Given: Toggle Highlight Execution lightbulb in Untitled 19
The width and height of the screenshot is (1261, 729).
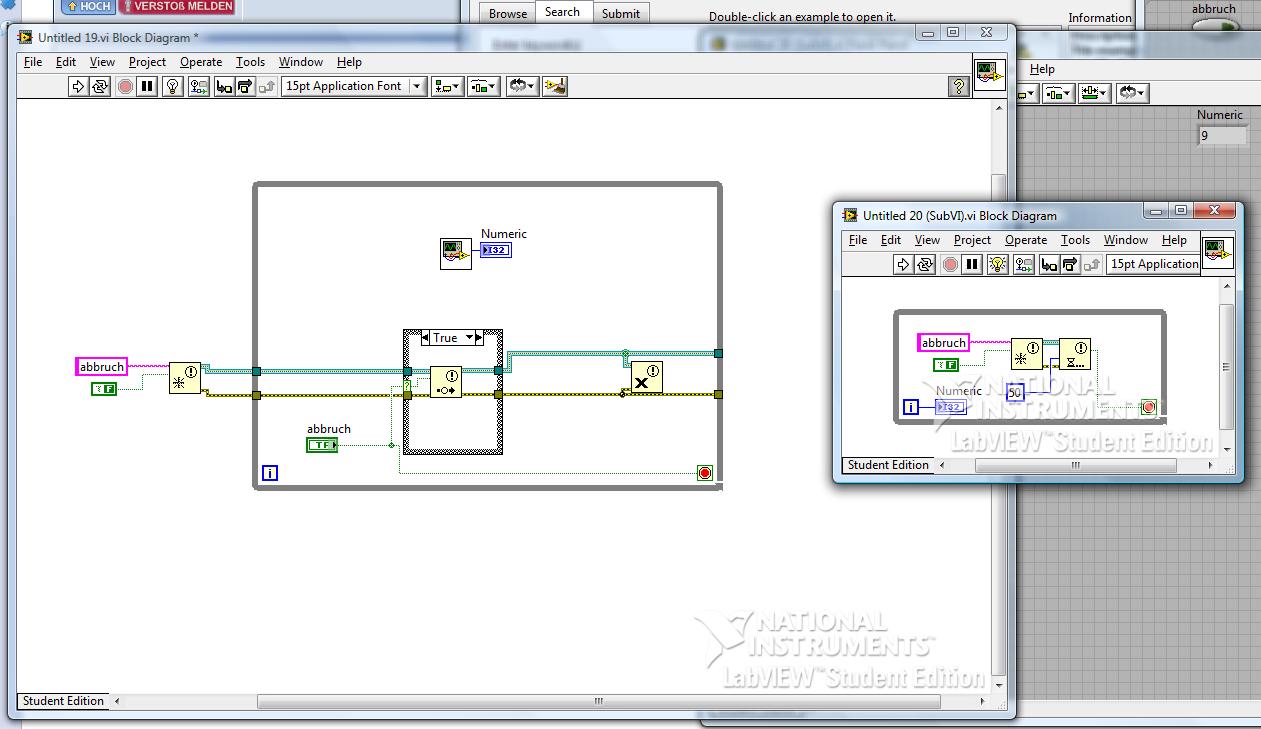Looking at the screenshot, I should tap(173, 86).
